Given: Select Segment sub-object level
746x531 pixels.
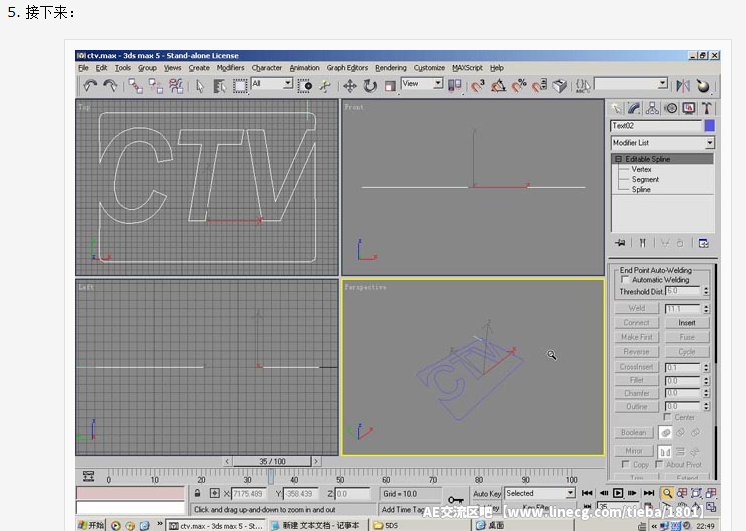Looking at the screenshot, I should pos(645,179).
